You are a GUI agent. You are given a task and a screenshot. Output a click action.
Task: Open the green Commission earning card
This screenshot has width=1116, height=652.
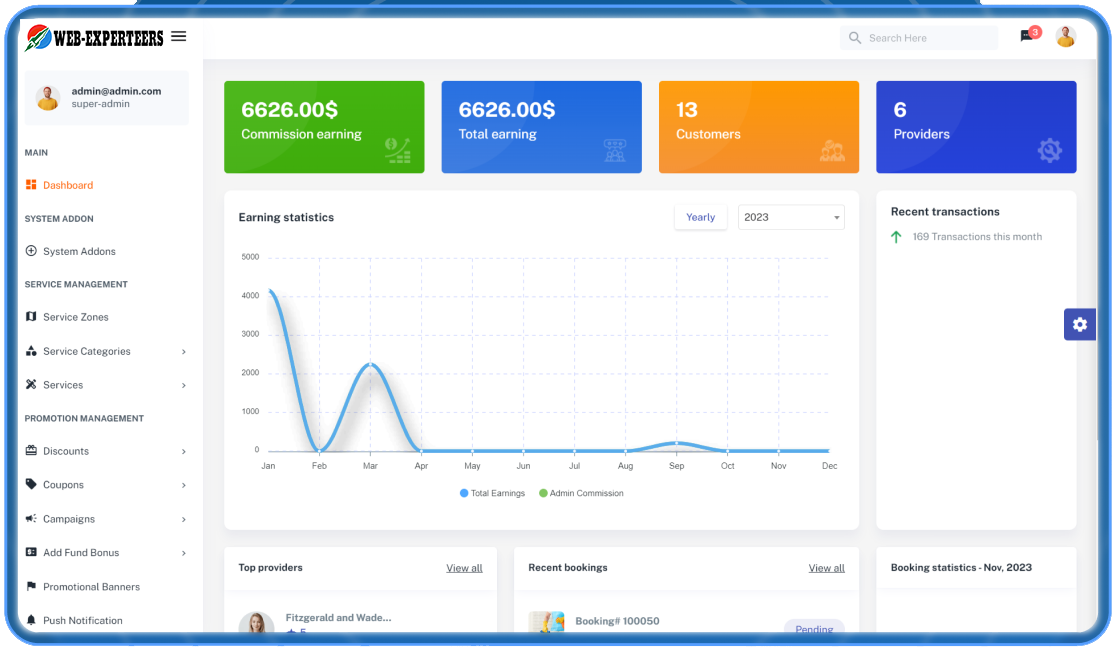tap(324, 127)
